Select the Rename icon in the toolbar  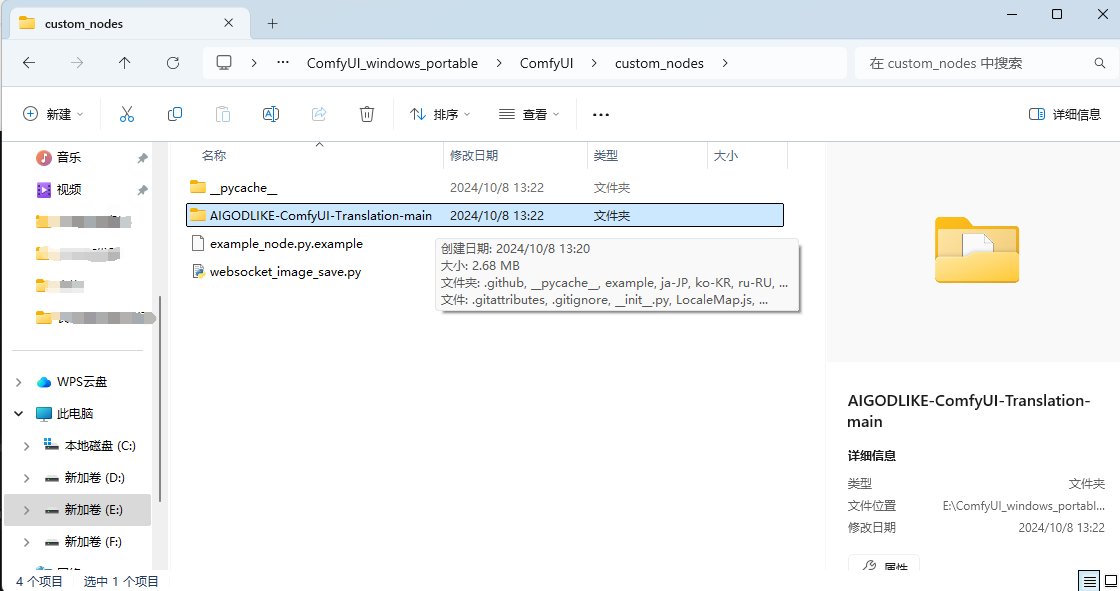pyautogui.click(x=270, y=113)
